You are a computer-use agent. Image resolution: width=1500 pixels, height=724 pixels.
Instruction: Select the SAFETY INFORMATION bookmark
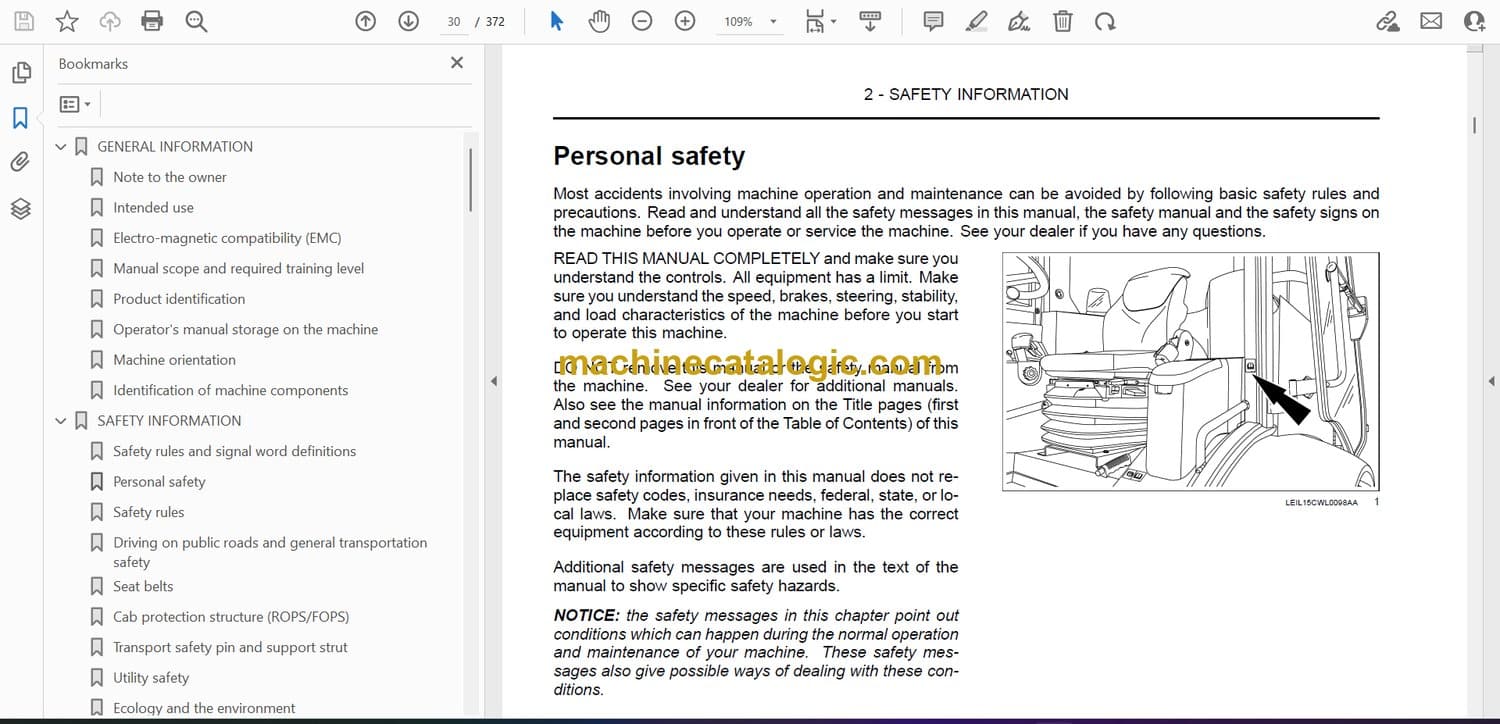pyautogui.click(x=169, y=421)
